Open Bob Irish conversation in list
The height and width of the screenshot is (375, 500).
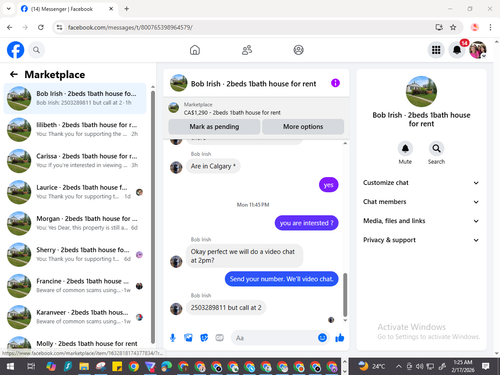[75, 98]
